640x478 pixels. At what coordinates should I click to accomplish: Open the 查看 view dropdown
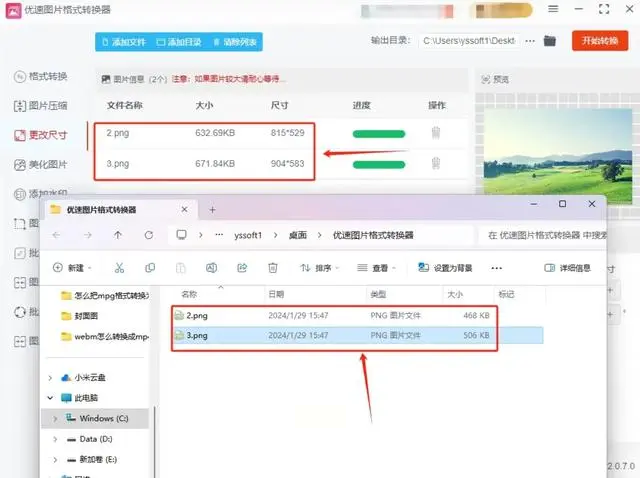(376, 268)
